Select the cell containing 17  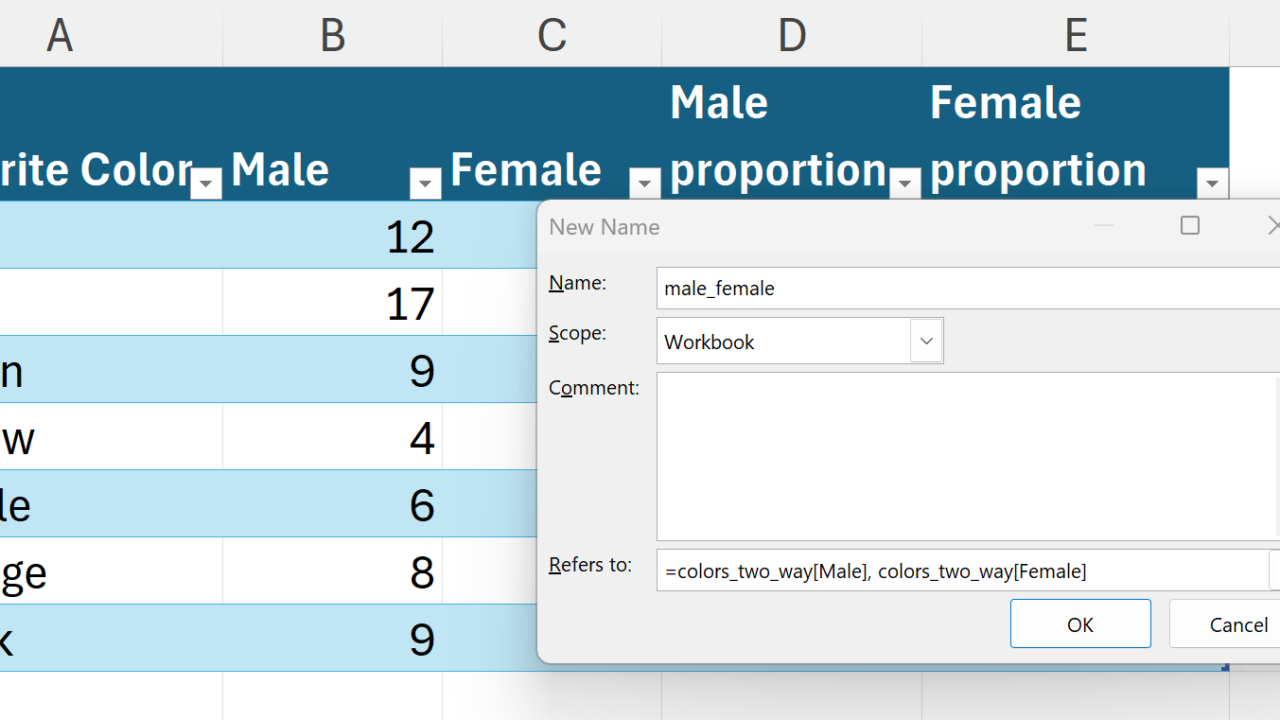[x=332, y=302]
